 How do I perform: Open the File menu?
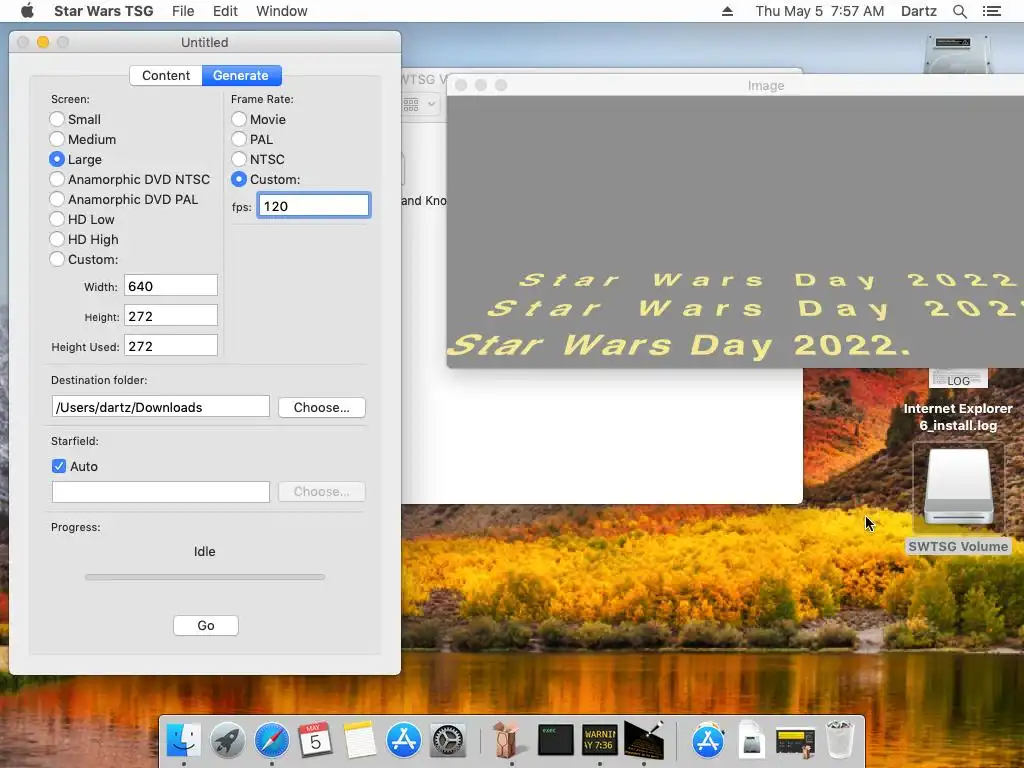click(183, 11)
